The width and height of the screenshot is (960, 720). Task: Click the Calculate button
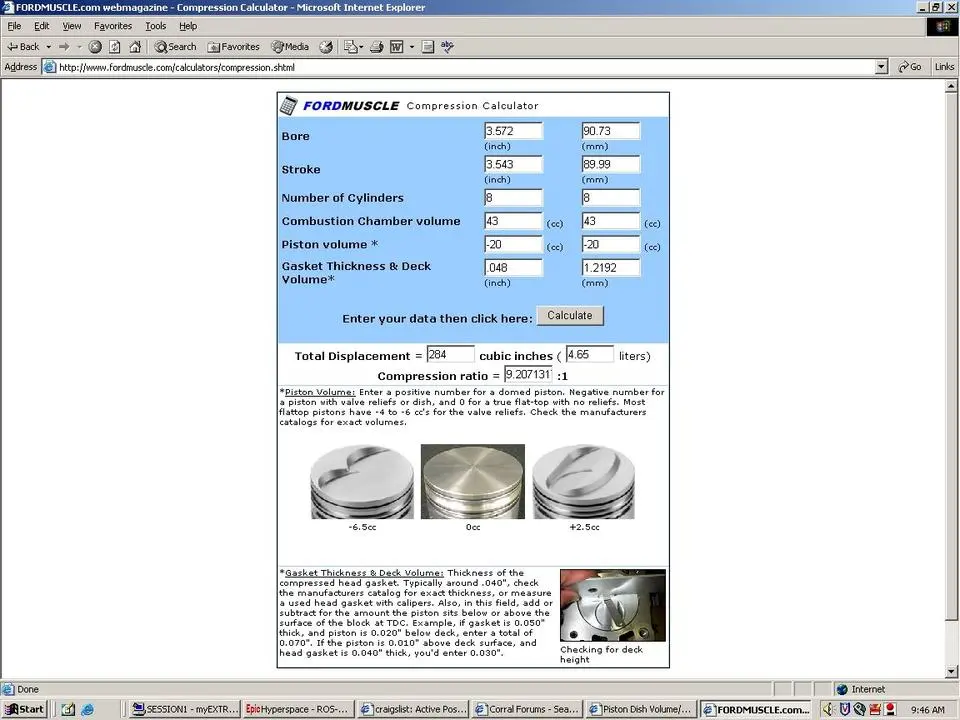570,315
